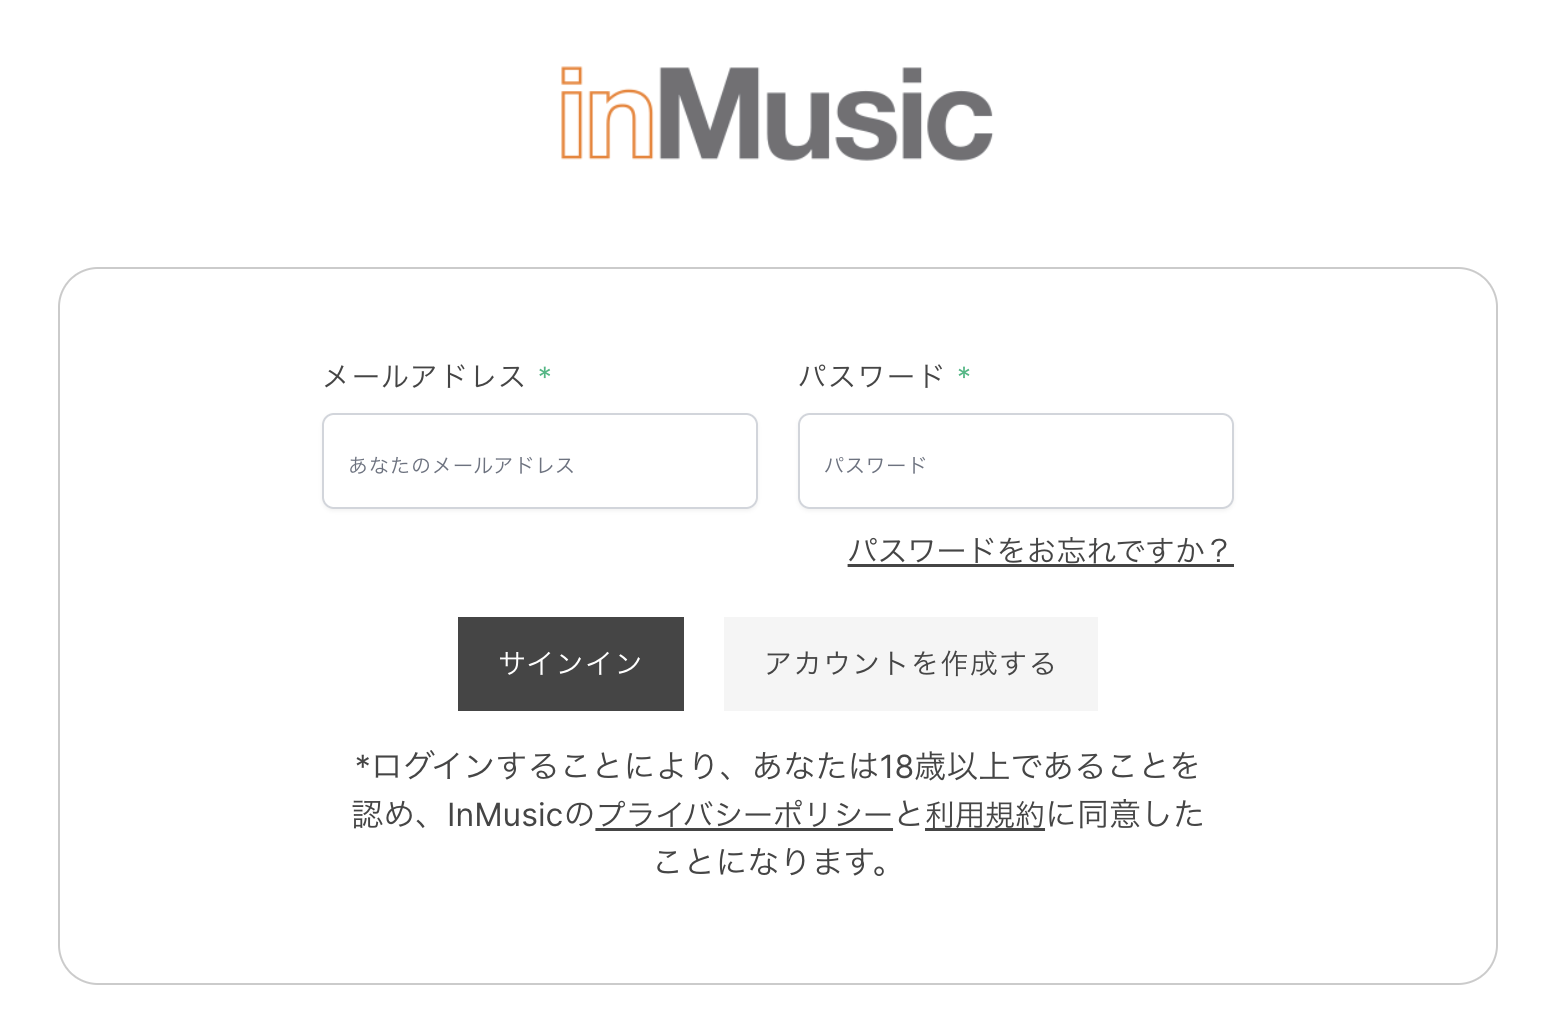
Task: Click the パスワード placeholder inside the field
Action: click(x=875, y=465)
